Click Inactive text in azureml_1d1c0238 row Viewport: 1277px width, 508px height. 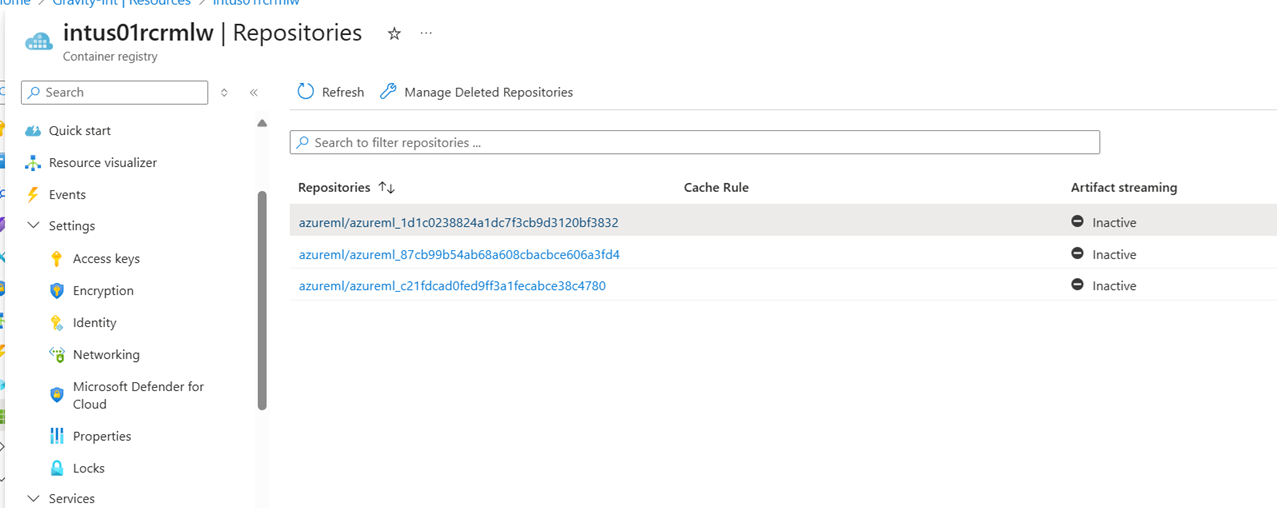point(1114,222)
